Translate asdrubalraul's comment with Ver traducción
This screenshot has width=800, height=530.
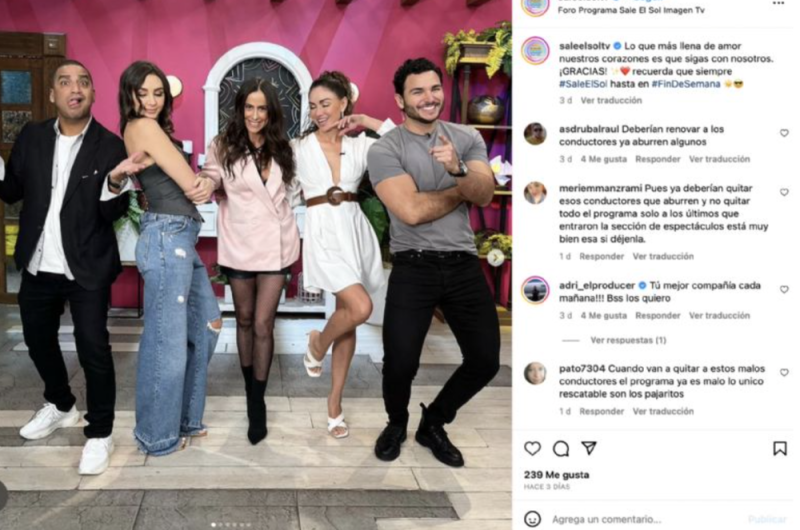click(719, 159)
